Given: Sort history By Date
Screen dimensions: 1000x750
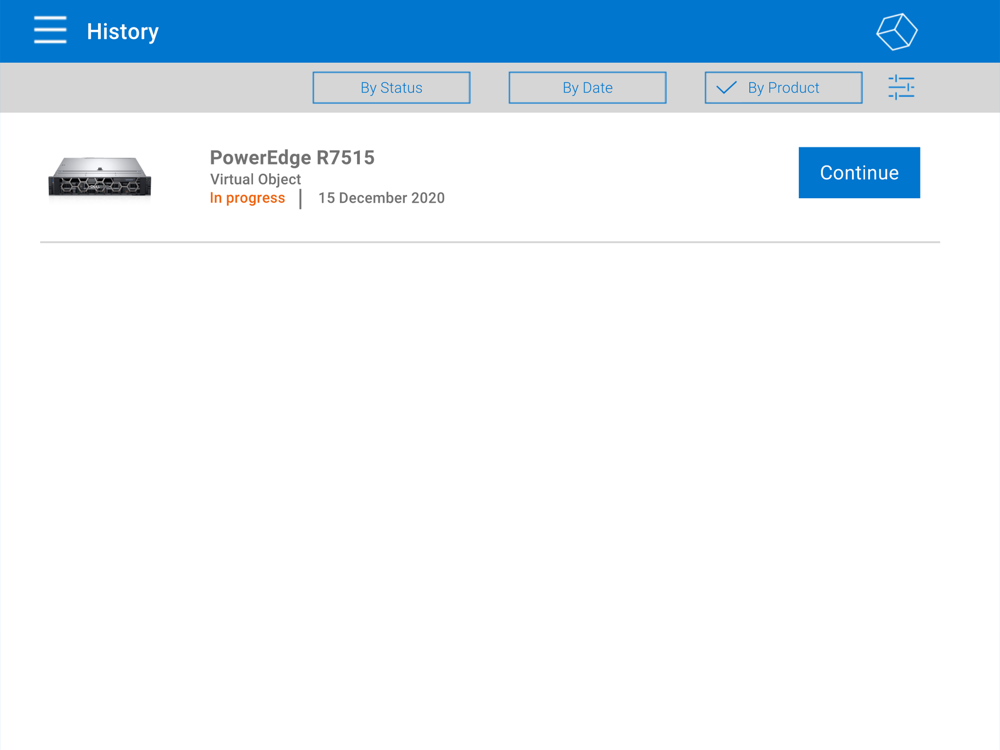Looking at the screenshot, I should click(587, 87).
